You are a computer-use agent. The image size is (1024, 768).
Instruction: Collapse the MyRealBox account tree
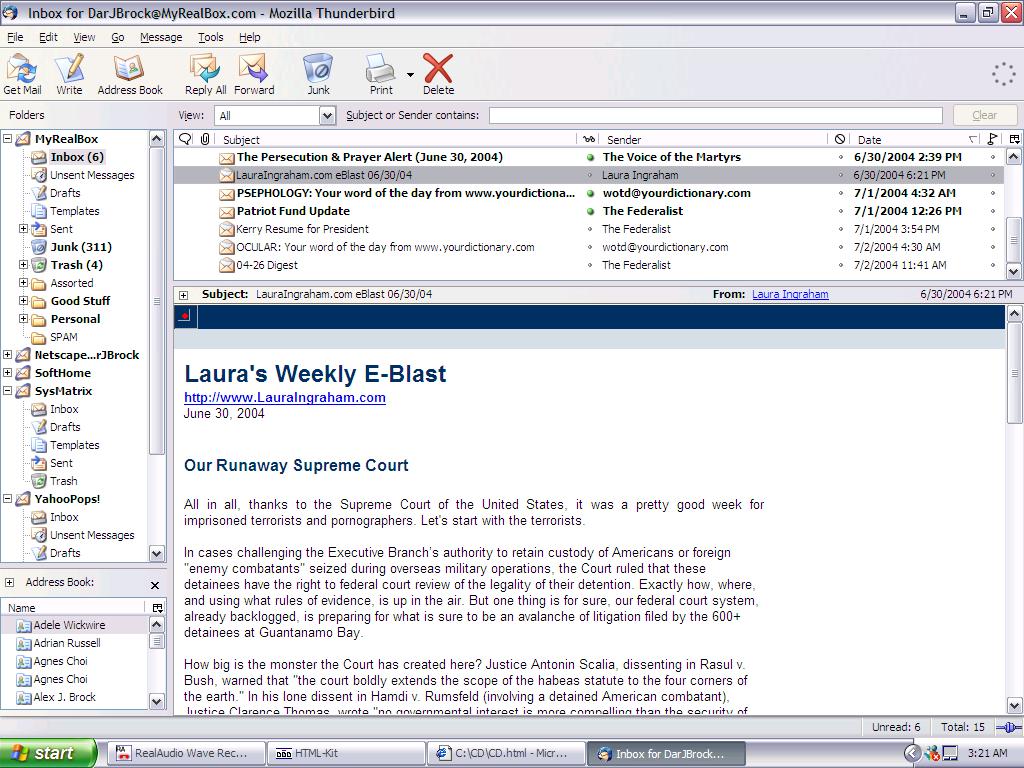[8, 138]
